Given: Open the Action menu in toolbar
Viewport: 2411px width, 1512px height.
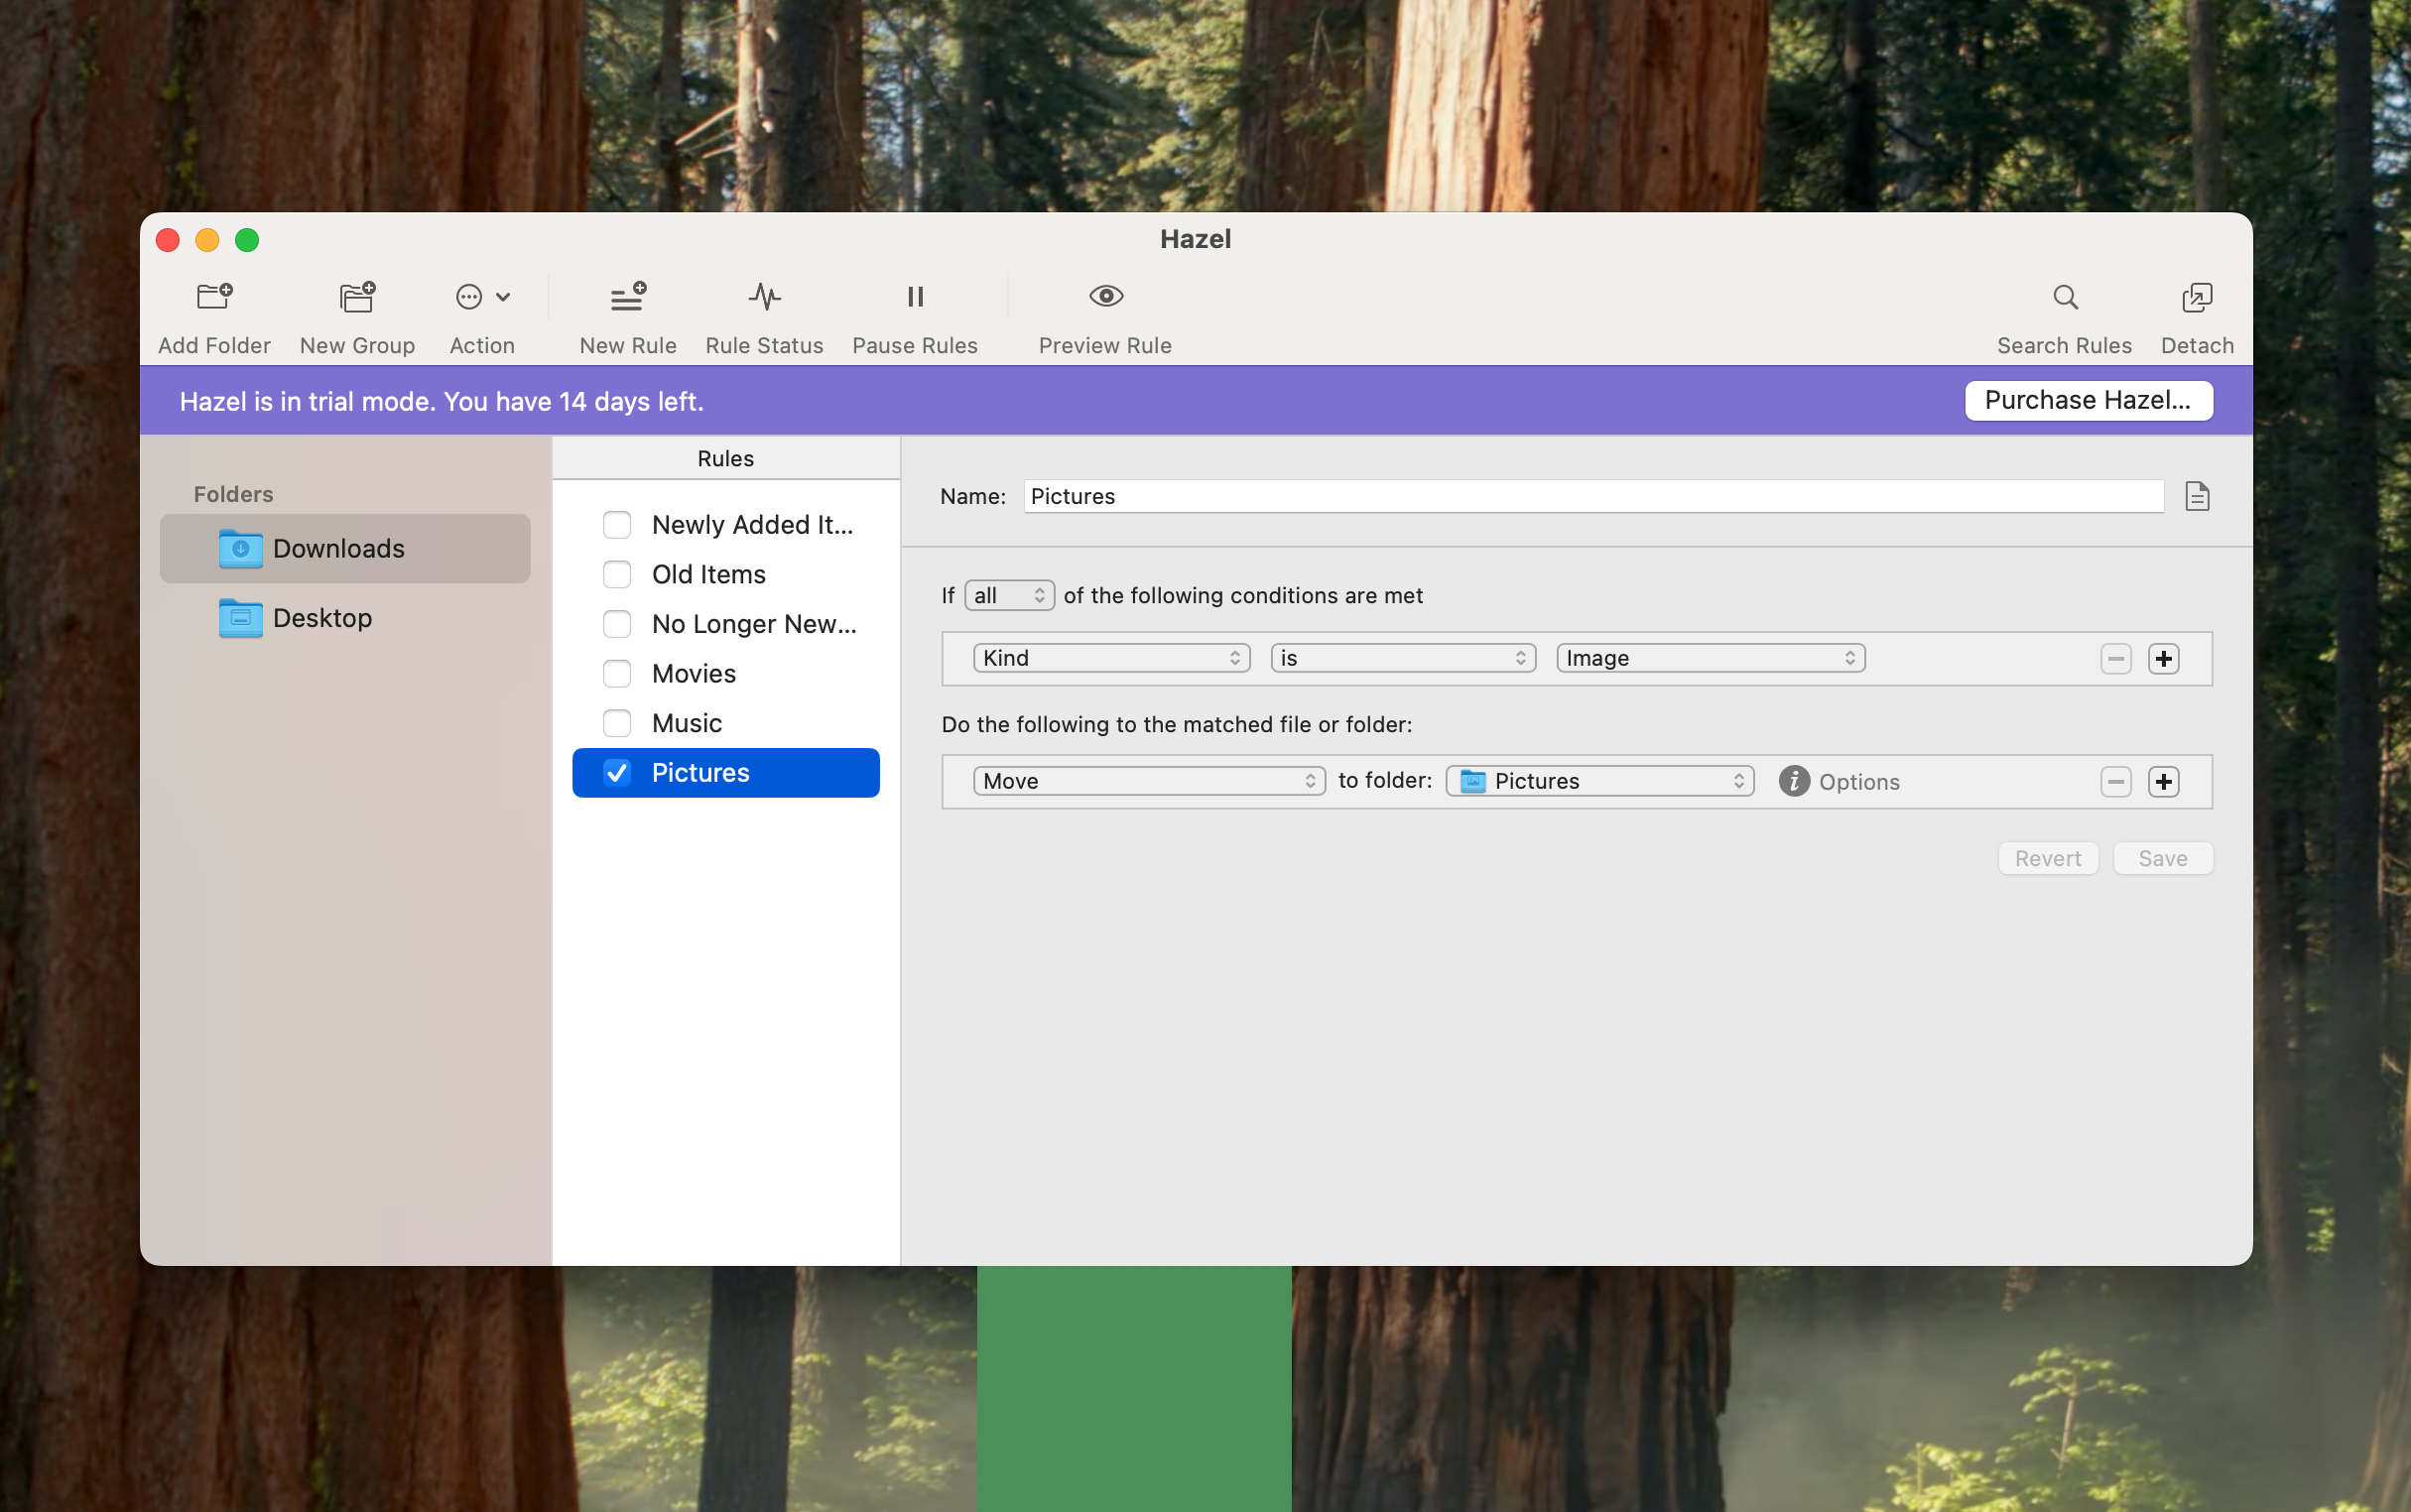Looking at the screenshot, I should [482, 297].
